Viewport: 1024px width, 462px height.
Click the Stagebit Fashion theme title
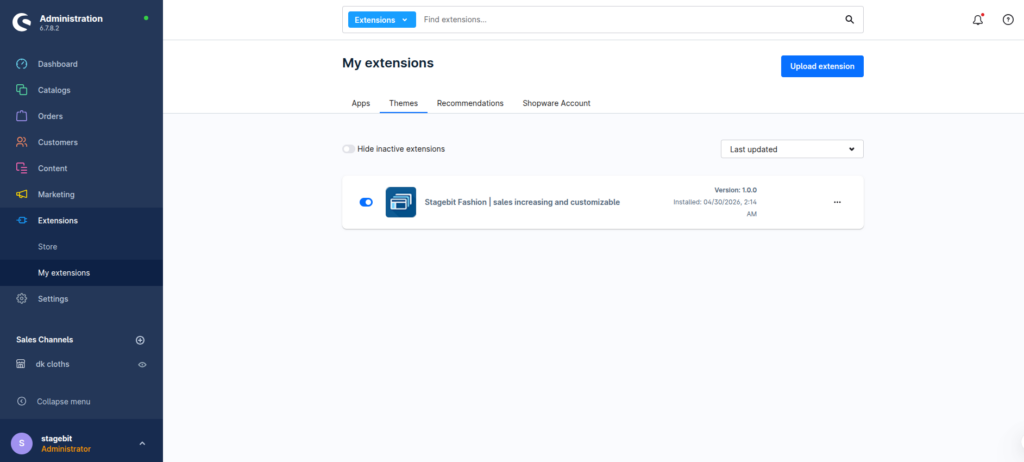(522, 203)
